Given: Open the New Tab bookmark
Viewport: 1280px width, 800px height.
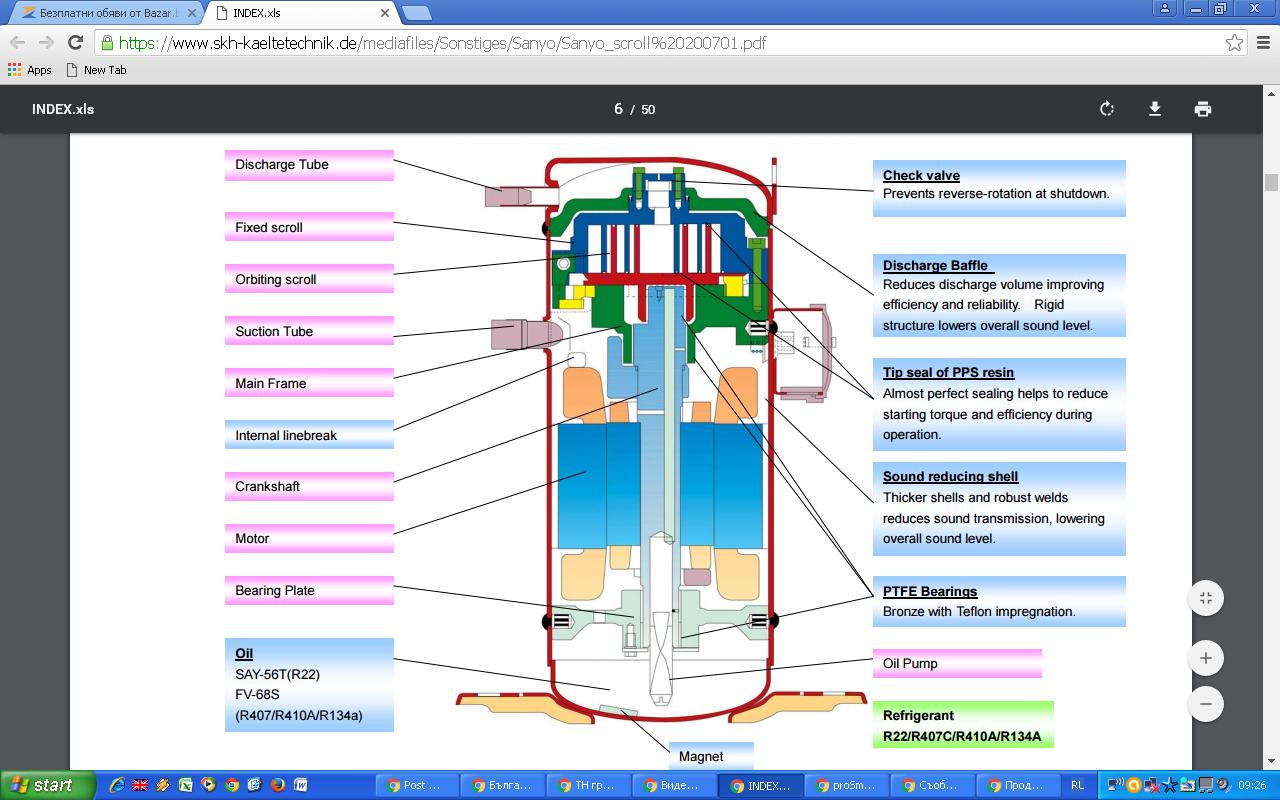Looking at the screenshot, I should click(96, 70).
